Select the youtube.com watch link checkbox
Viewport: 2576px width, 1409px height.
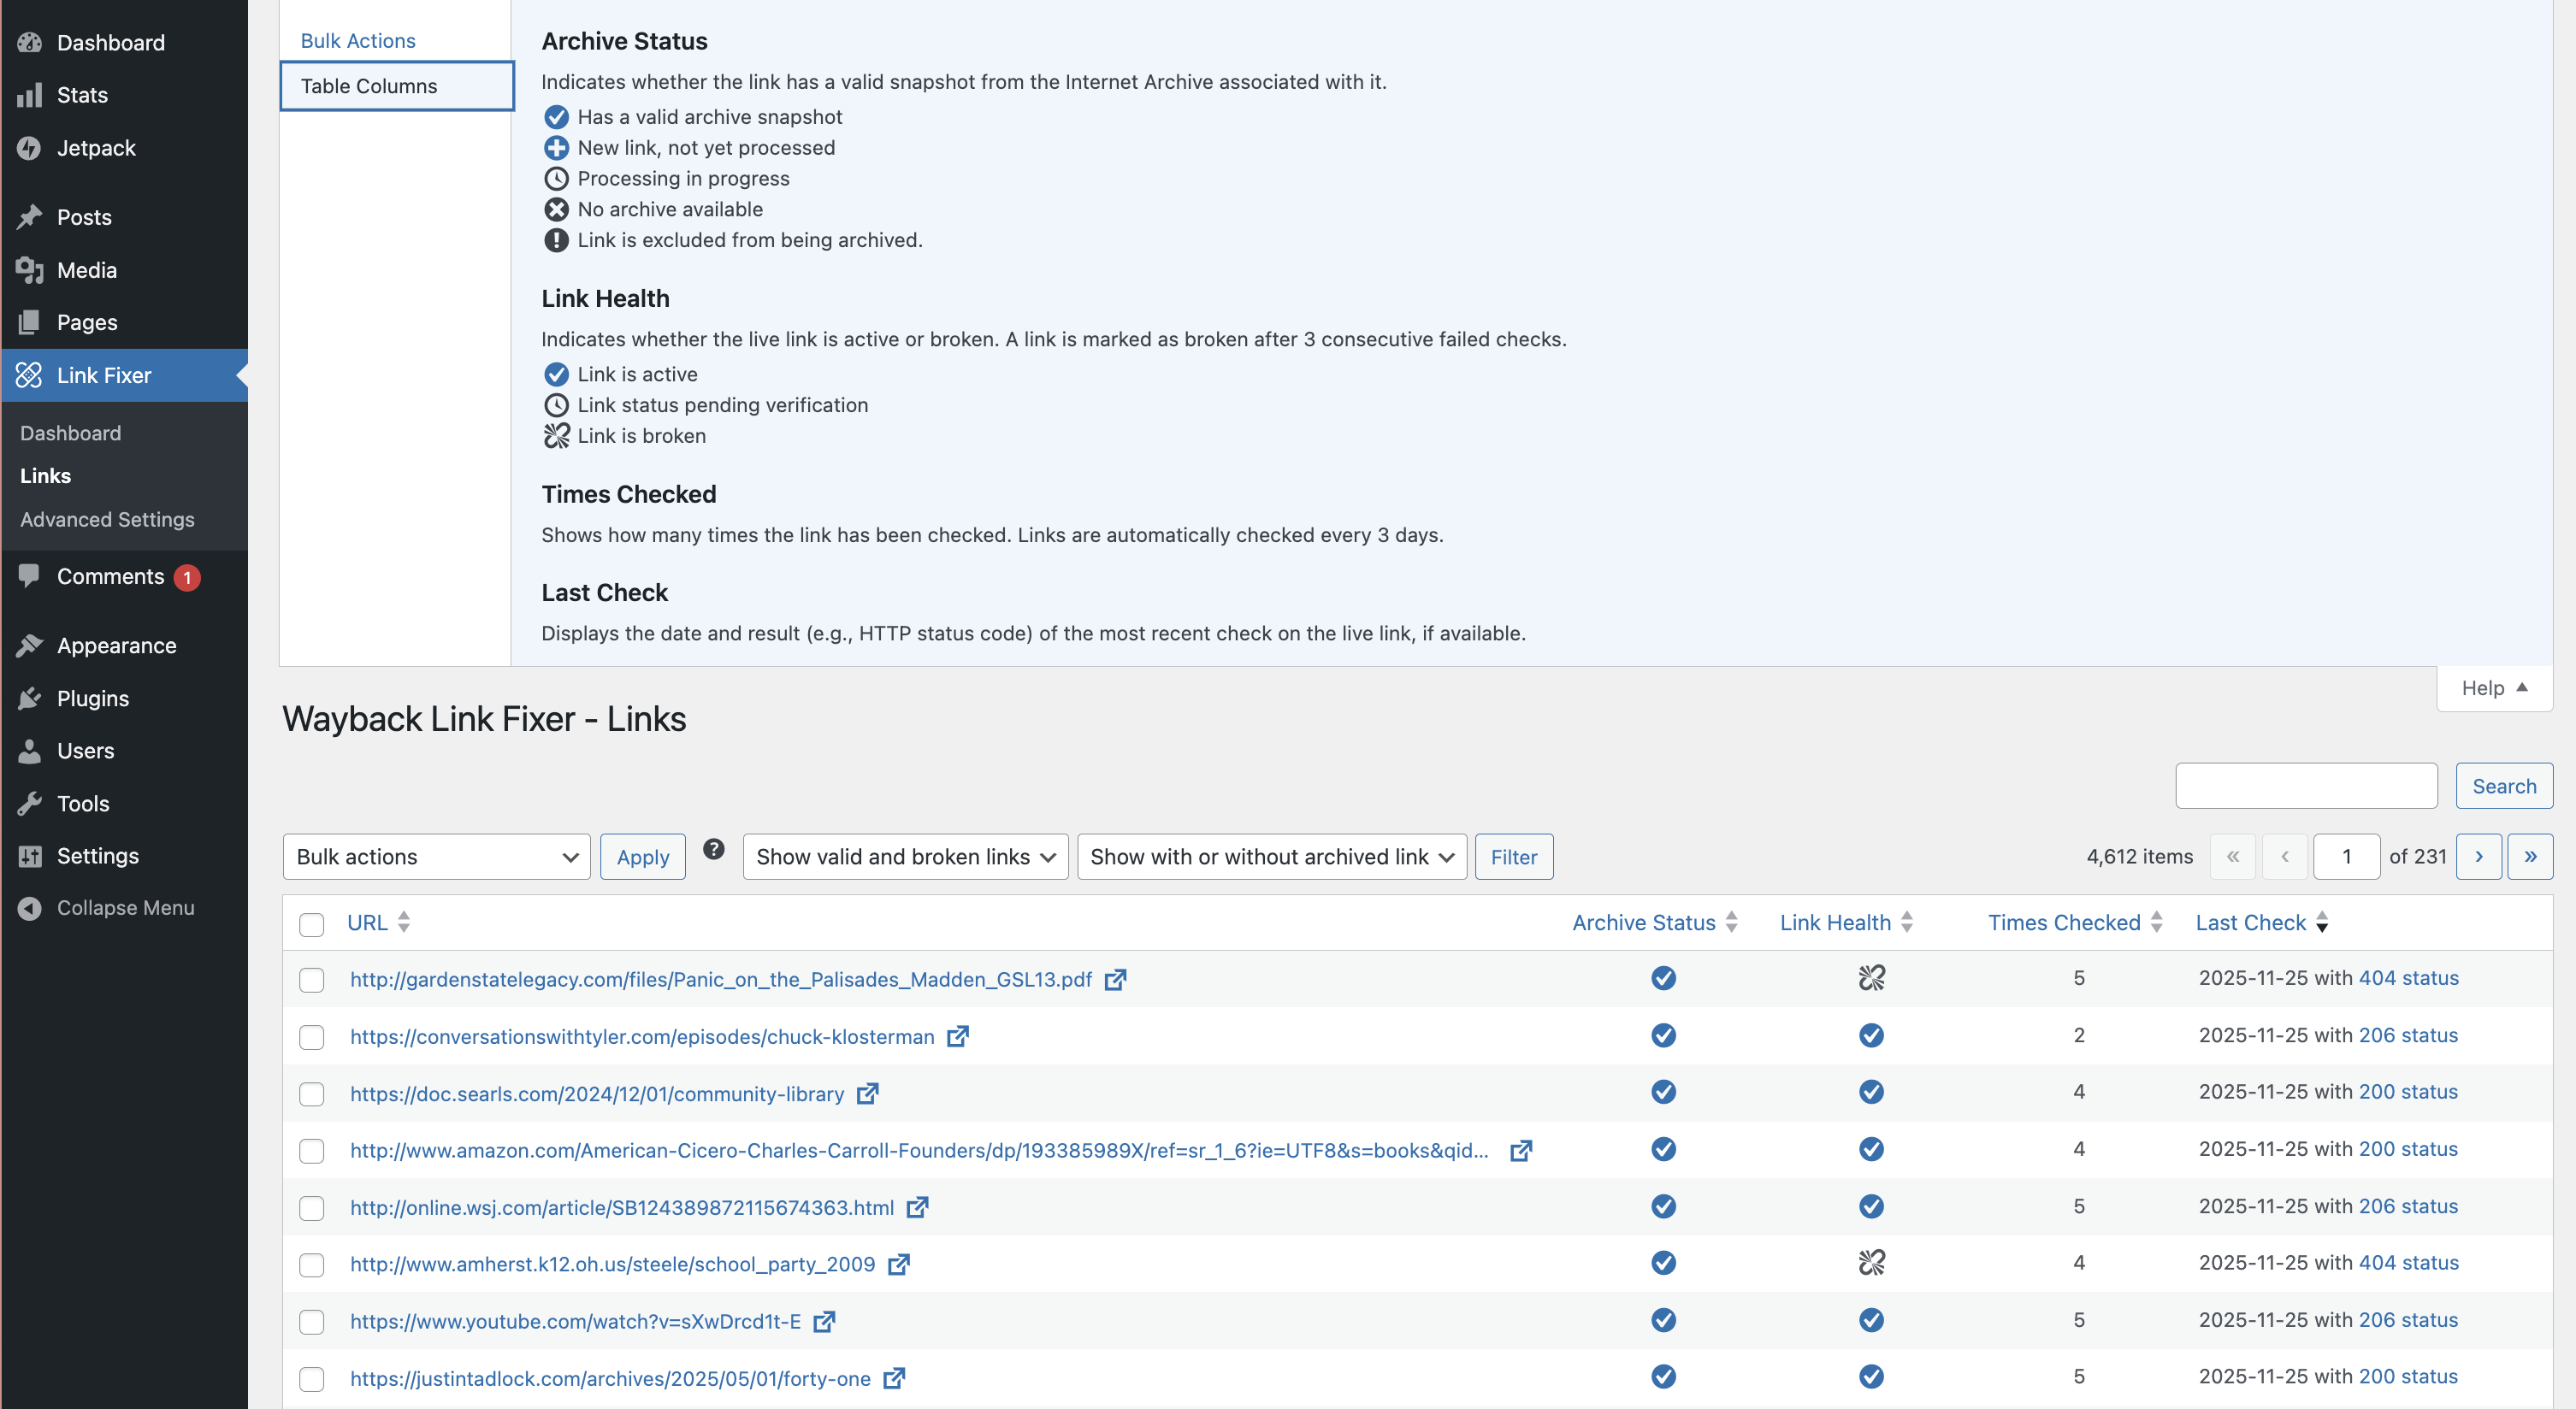pos(312,1322)
